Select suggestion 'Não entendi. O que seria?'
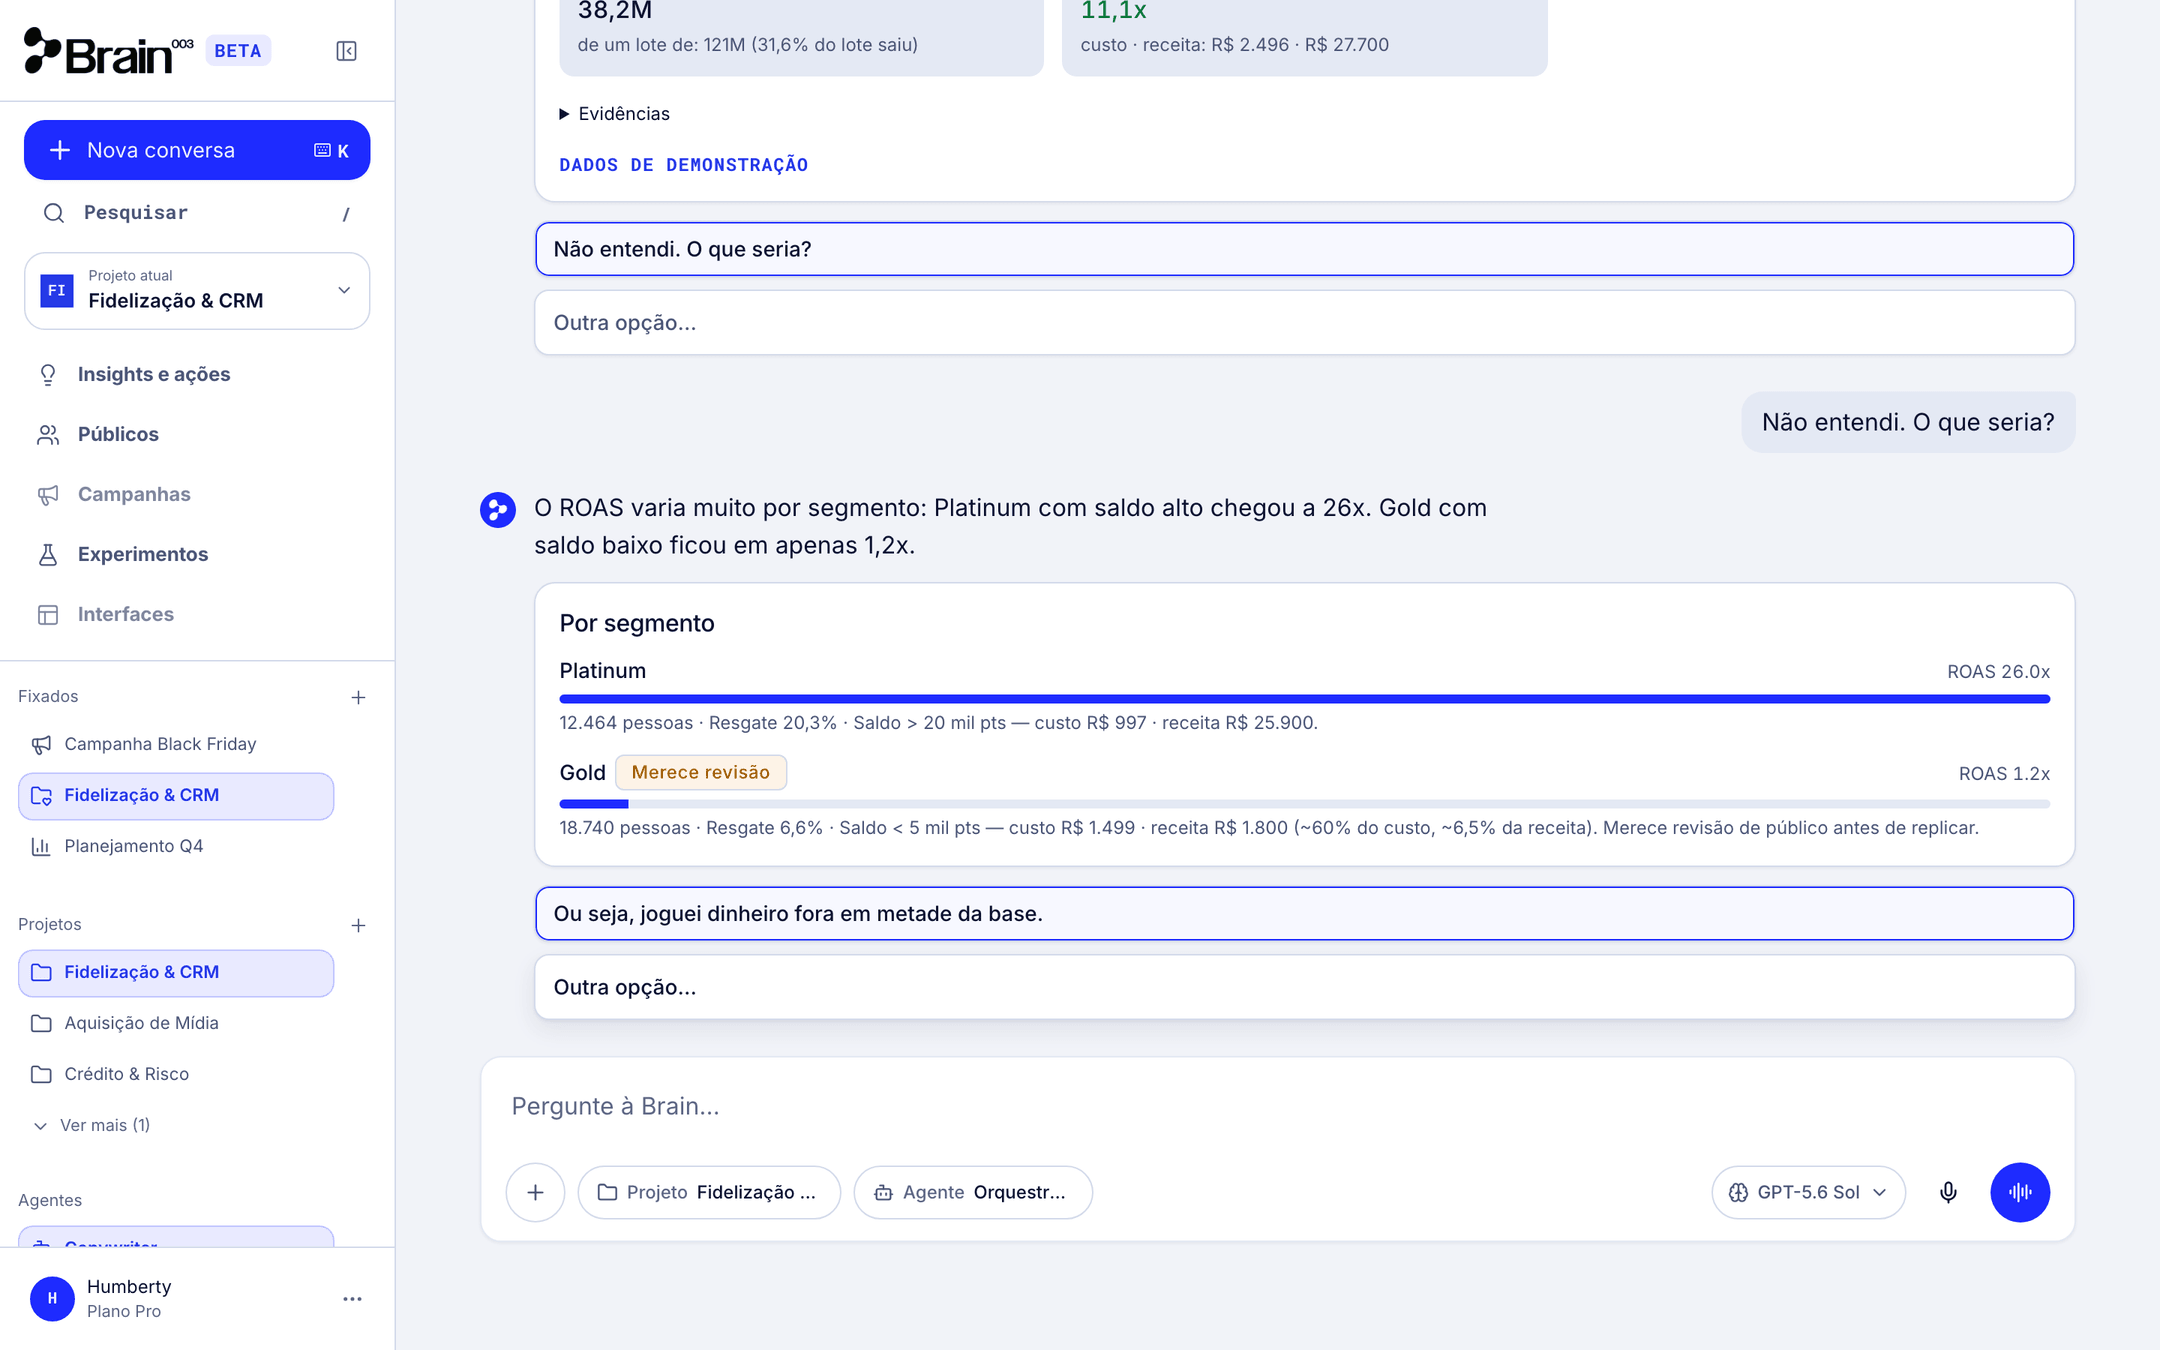 tap(1304, 249)
